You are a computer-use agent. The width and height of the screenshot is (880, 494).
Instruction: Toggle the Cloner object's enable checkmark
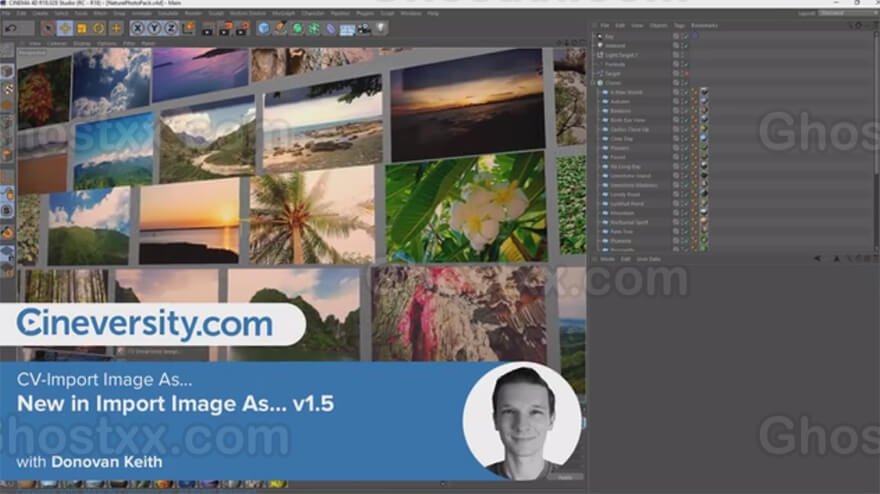[x=685, y=83]
